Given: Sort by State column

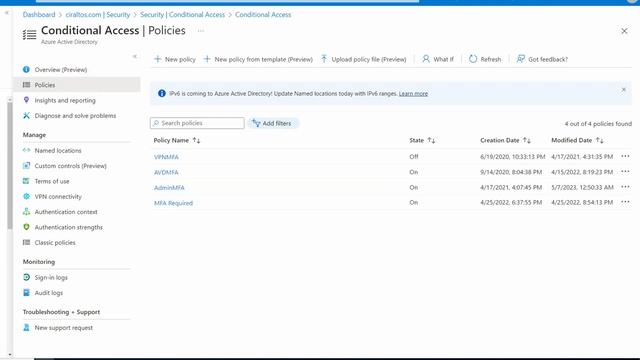Looking at the screenshot, I should point(422,140).
